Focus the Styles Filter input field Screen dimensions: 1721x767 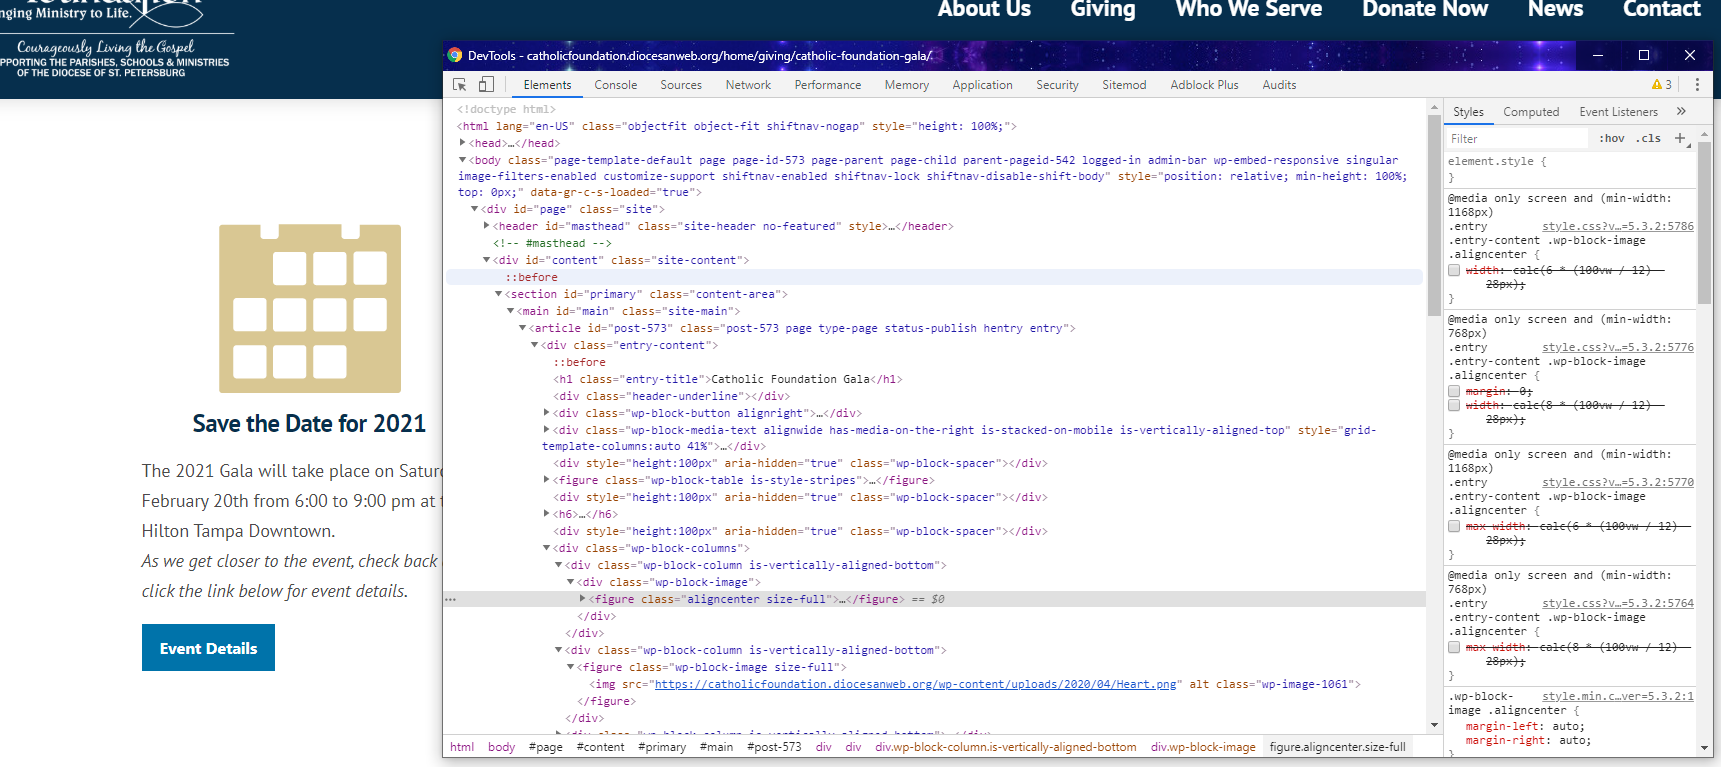[x=1516, y=139]
